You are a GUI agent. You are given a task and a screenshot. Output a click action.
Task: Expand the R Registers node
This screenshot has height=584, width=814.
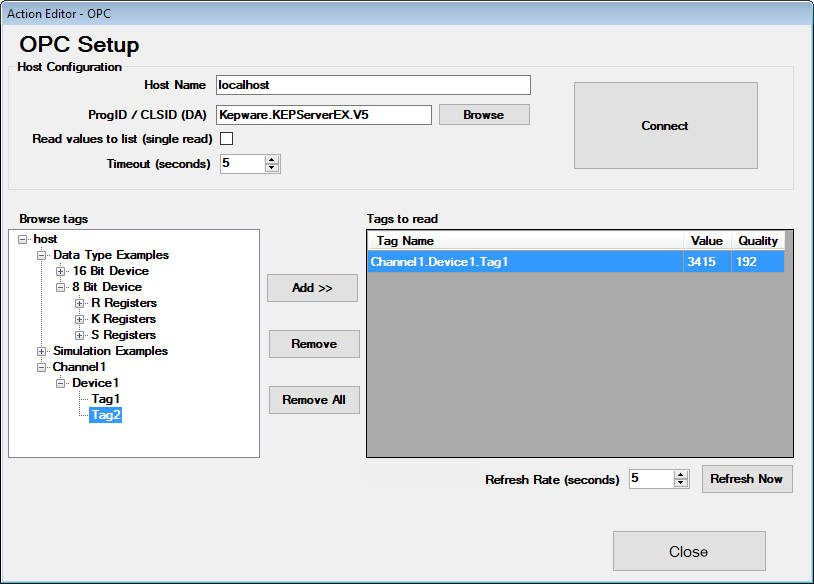[80, 303]
